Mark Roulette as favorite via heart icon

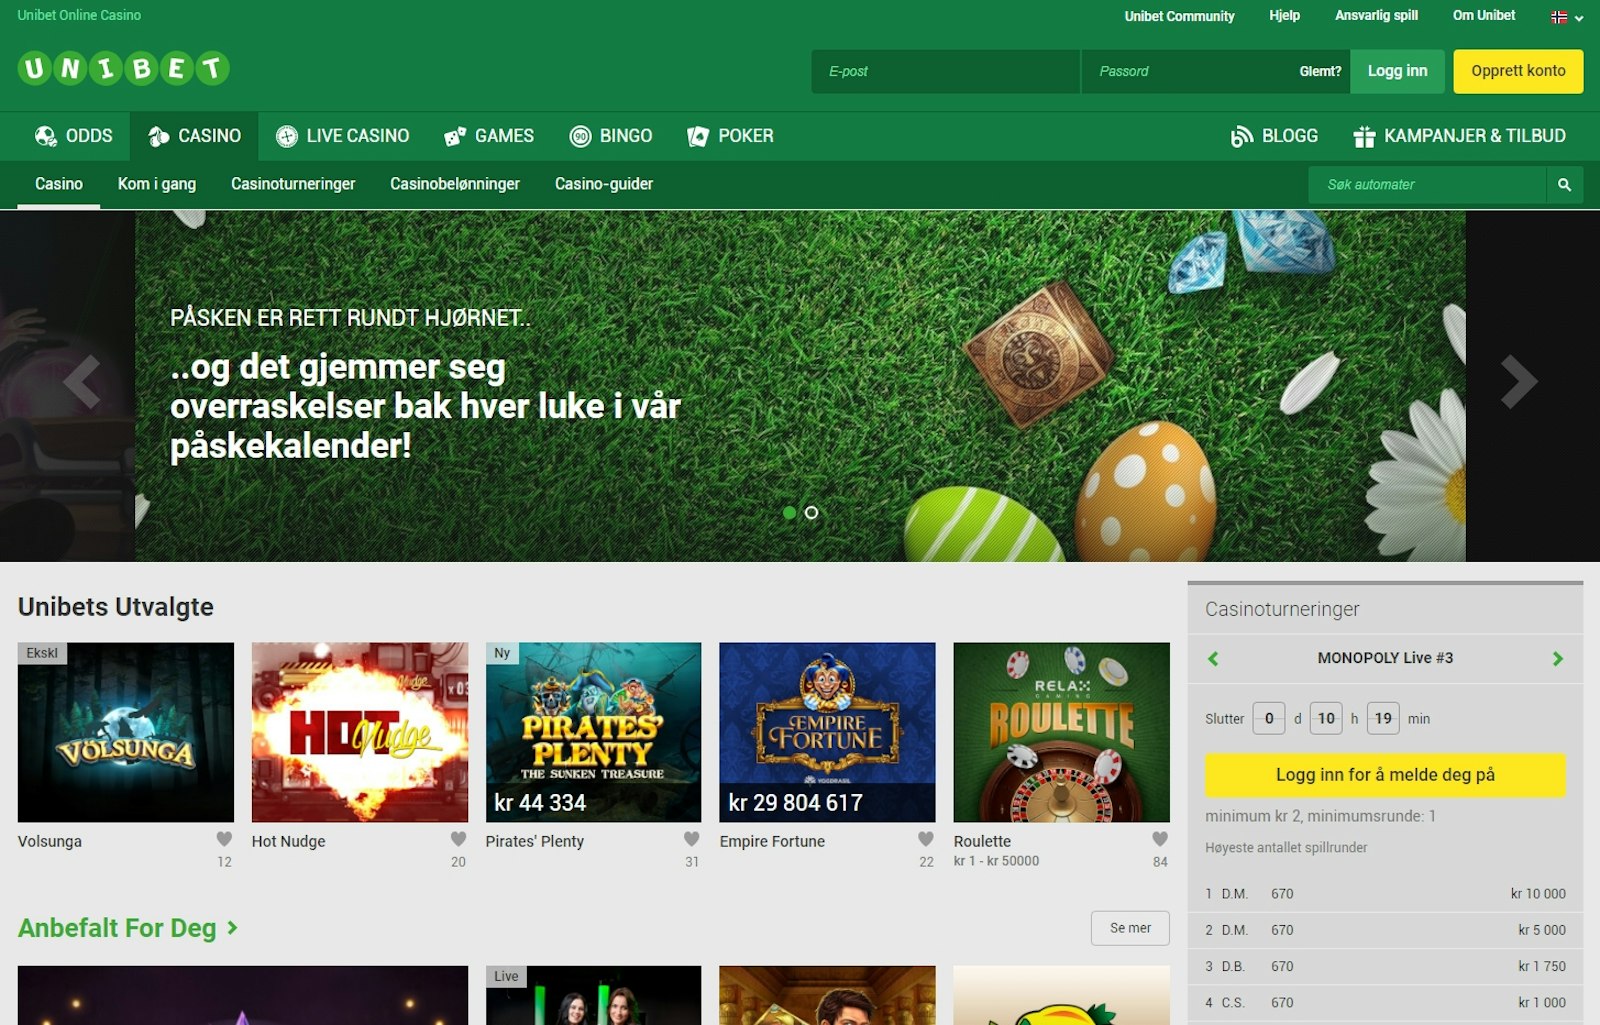(1162, 840)
